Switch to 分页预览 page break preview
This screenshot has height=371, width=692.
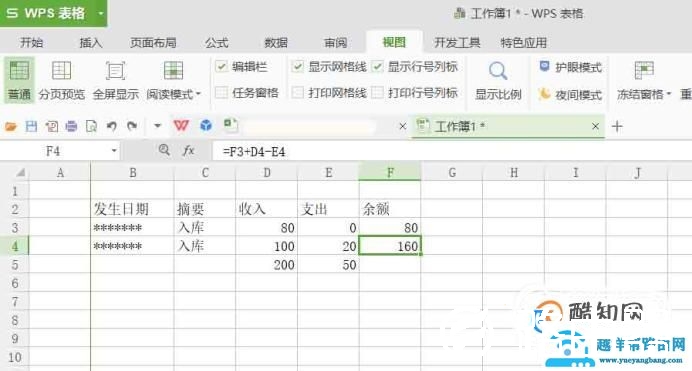click(61, 80)
